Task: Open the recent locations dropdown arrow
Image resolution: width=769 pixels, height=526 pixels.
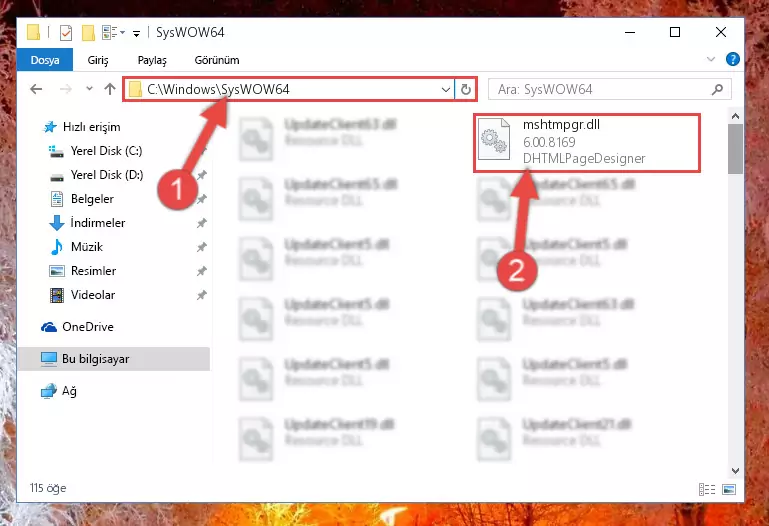Action: [x=89, y=89]
